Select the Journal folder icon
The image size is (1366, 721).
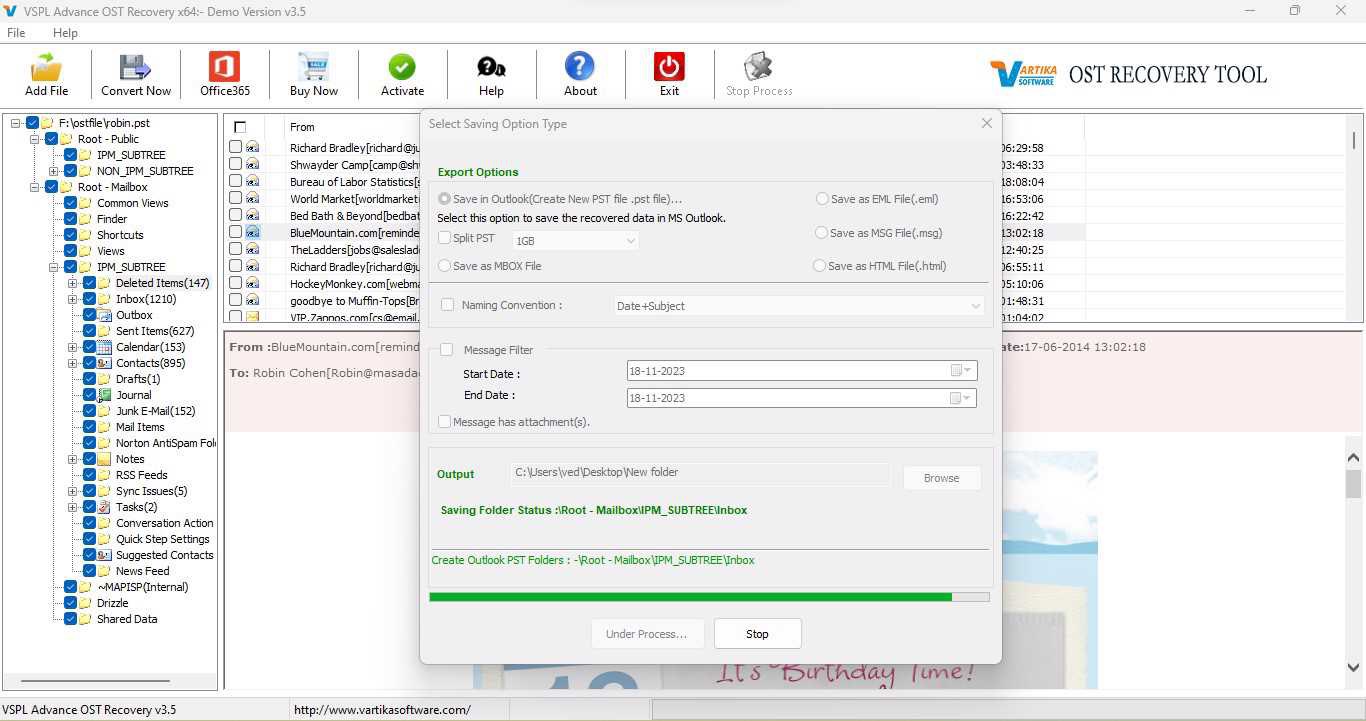click(104, 395)
